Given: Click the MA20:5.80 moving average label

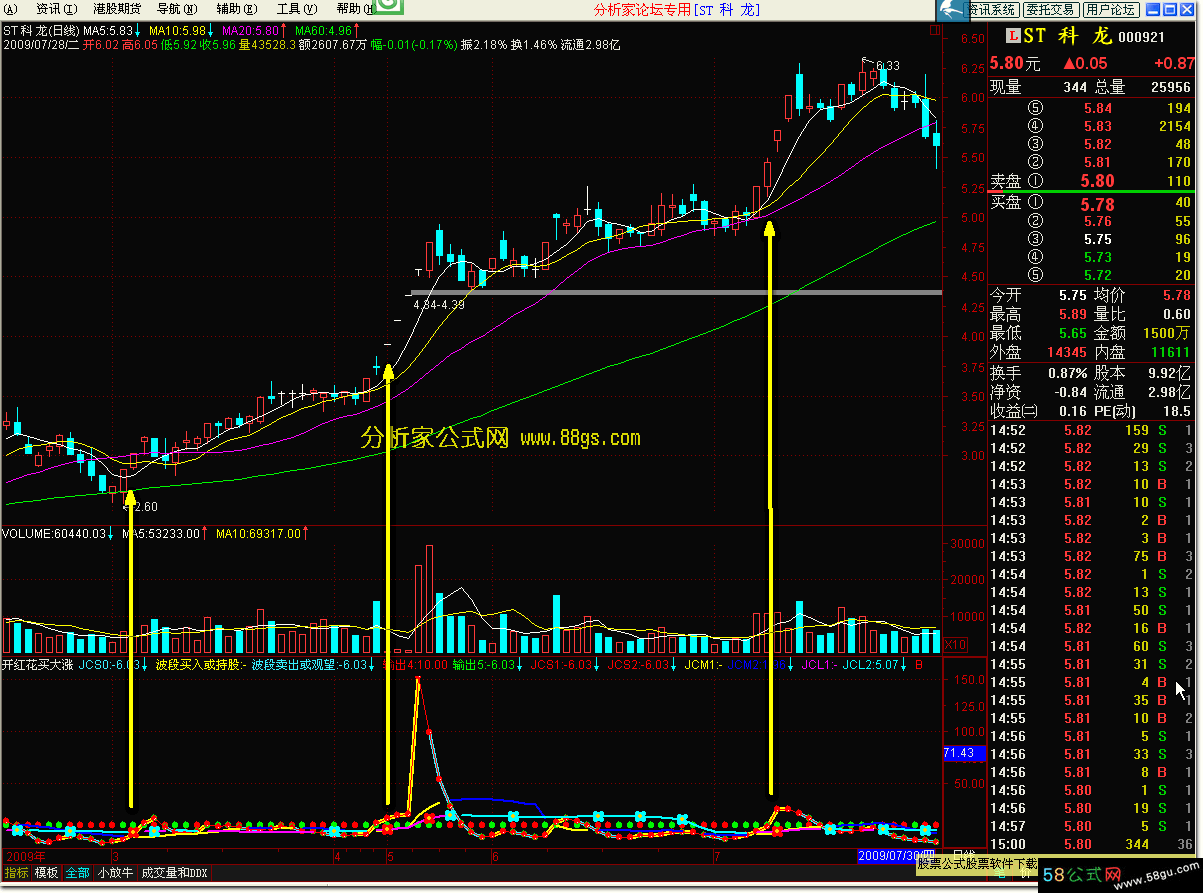Looking at the screenshot, I should tap(252, 31).
